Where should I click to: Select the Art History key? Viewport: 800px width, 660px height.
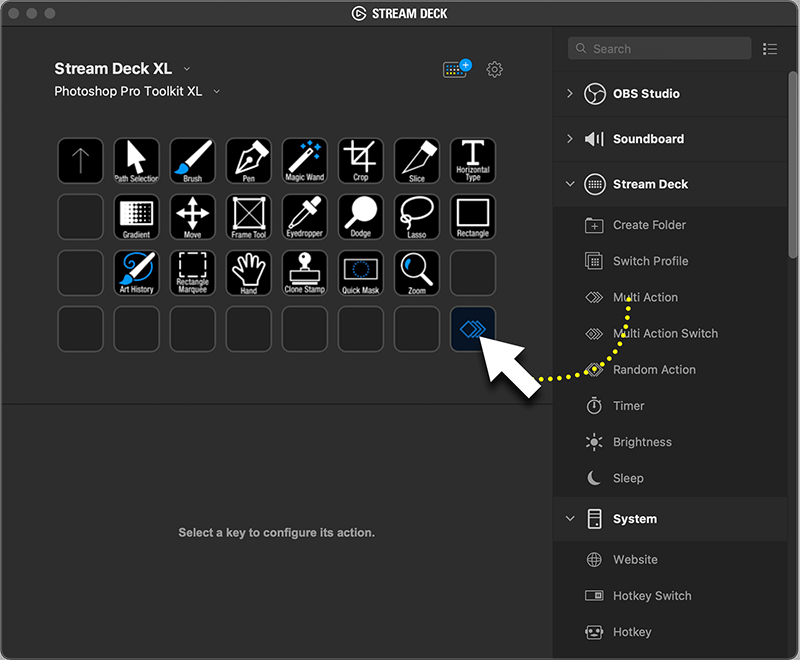coord(137,273)
